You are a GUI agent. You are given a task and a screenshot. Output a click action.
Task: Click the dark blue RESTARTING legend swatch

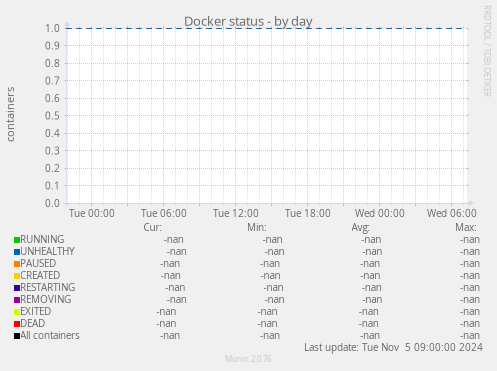click(x=17, y=288)
